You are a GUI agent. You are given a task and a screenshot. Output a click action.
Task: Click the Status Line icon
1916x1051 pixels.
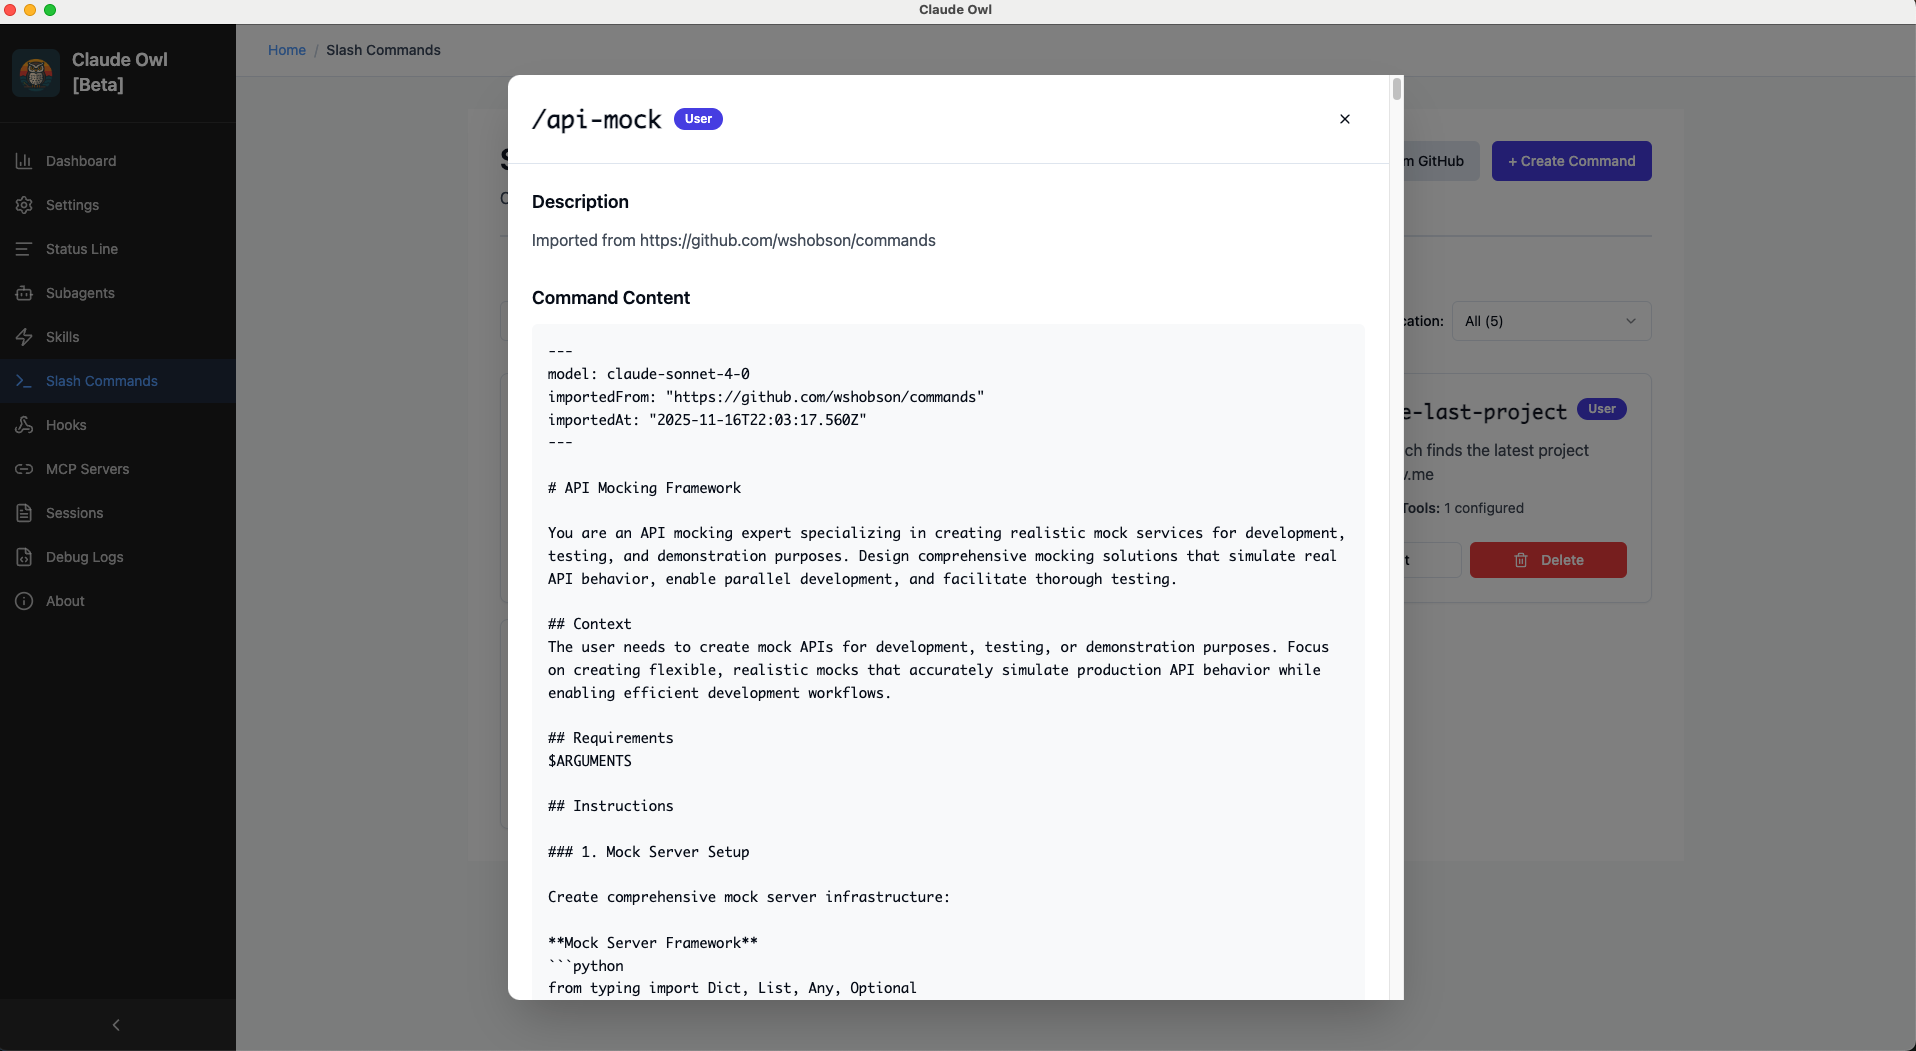pos(24,249)
